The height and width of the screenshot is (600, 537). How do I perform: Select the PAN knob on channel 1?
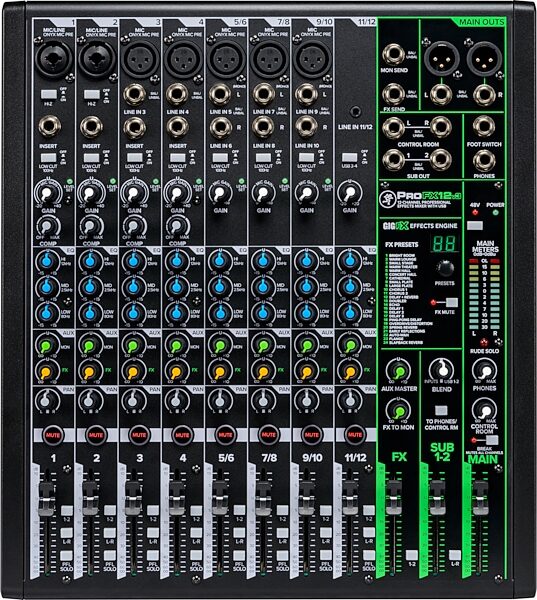tap(46, 401)
